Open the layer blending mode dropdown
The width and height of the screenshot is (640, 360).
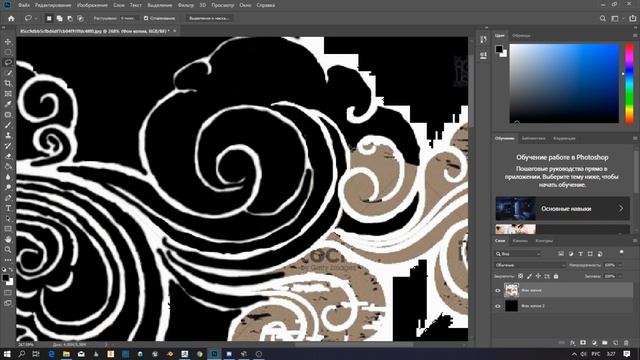coord(530,265)
